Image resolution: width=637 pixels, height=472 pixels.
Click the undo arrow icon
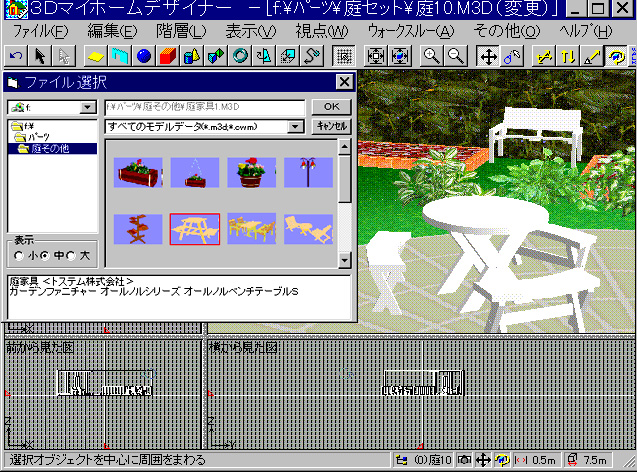pyautogui.click(x=16, y=56)
